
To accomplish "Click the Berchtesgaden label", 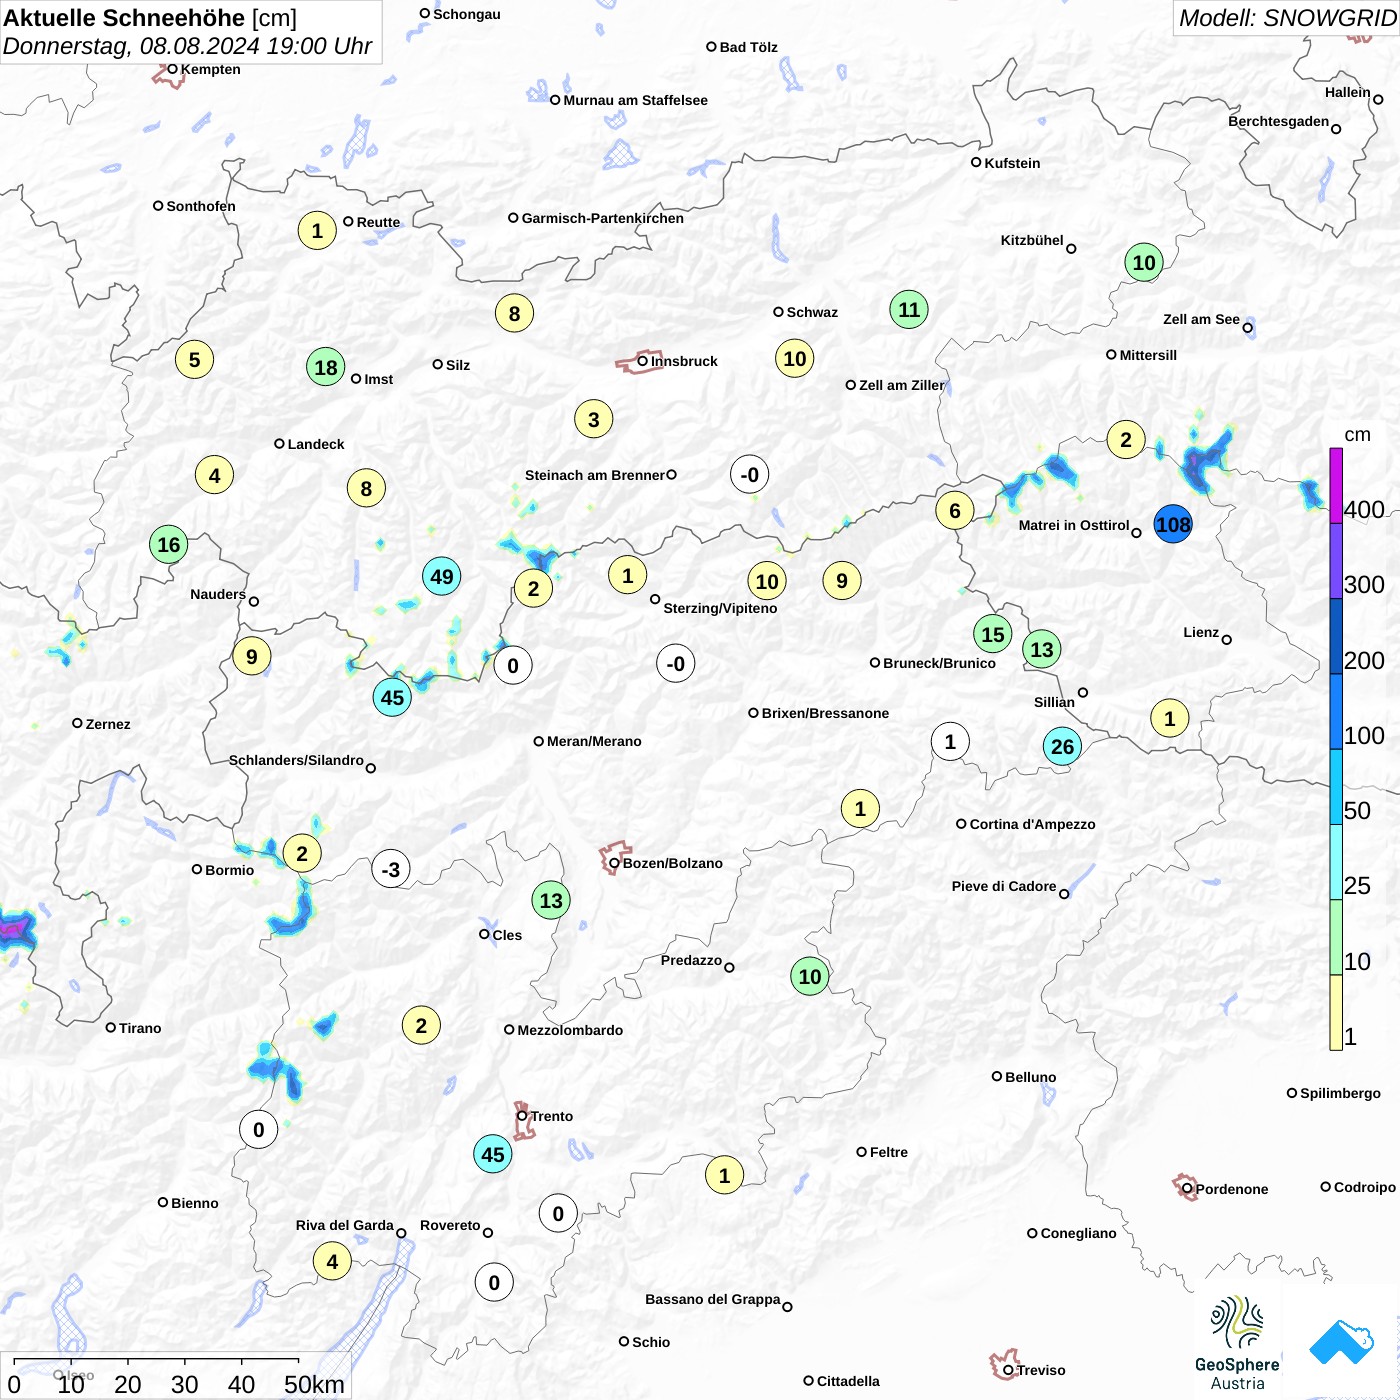I will point(1279,121).
